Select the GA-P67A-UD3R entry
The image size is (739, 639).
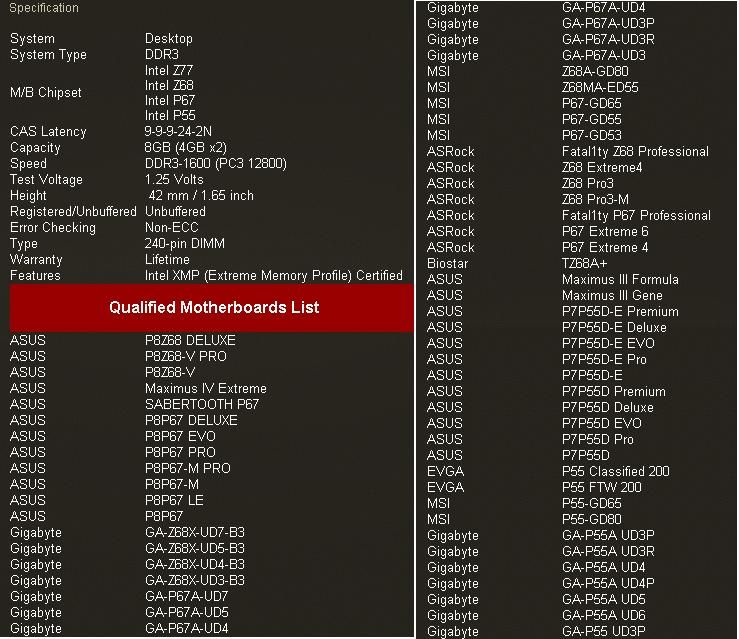click(x=608, y=40)
